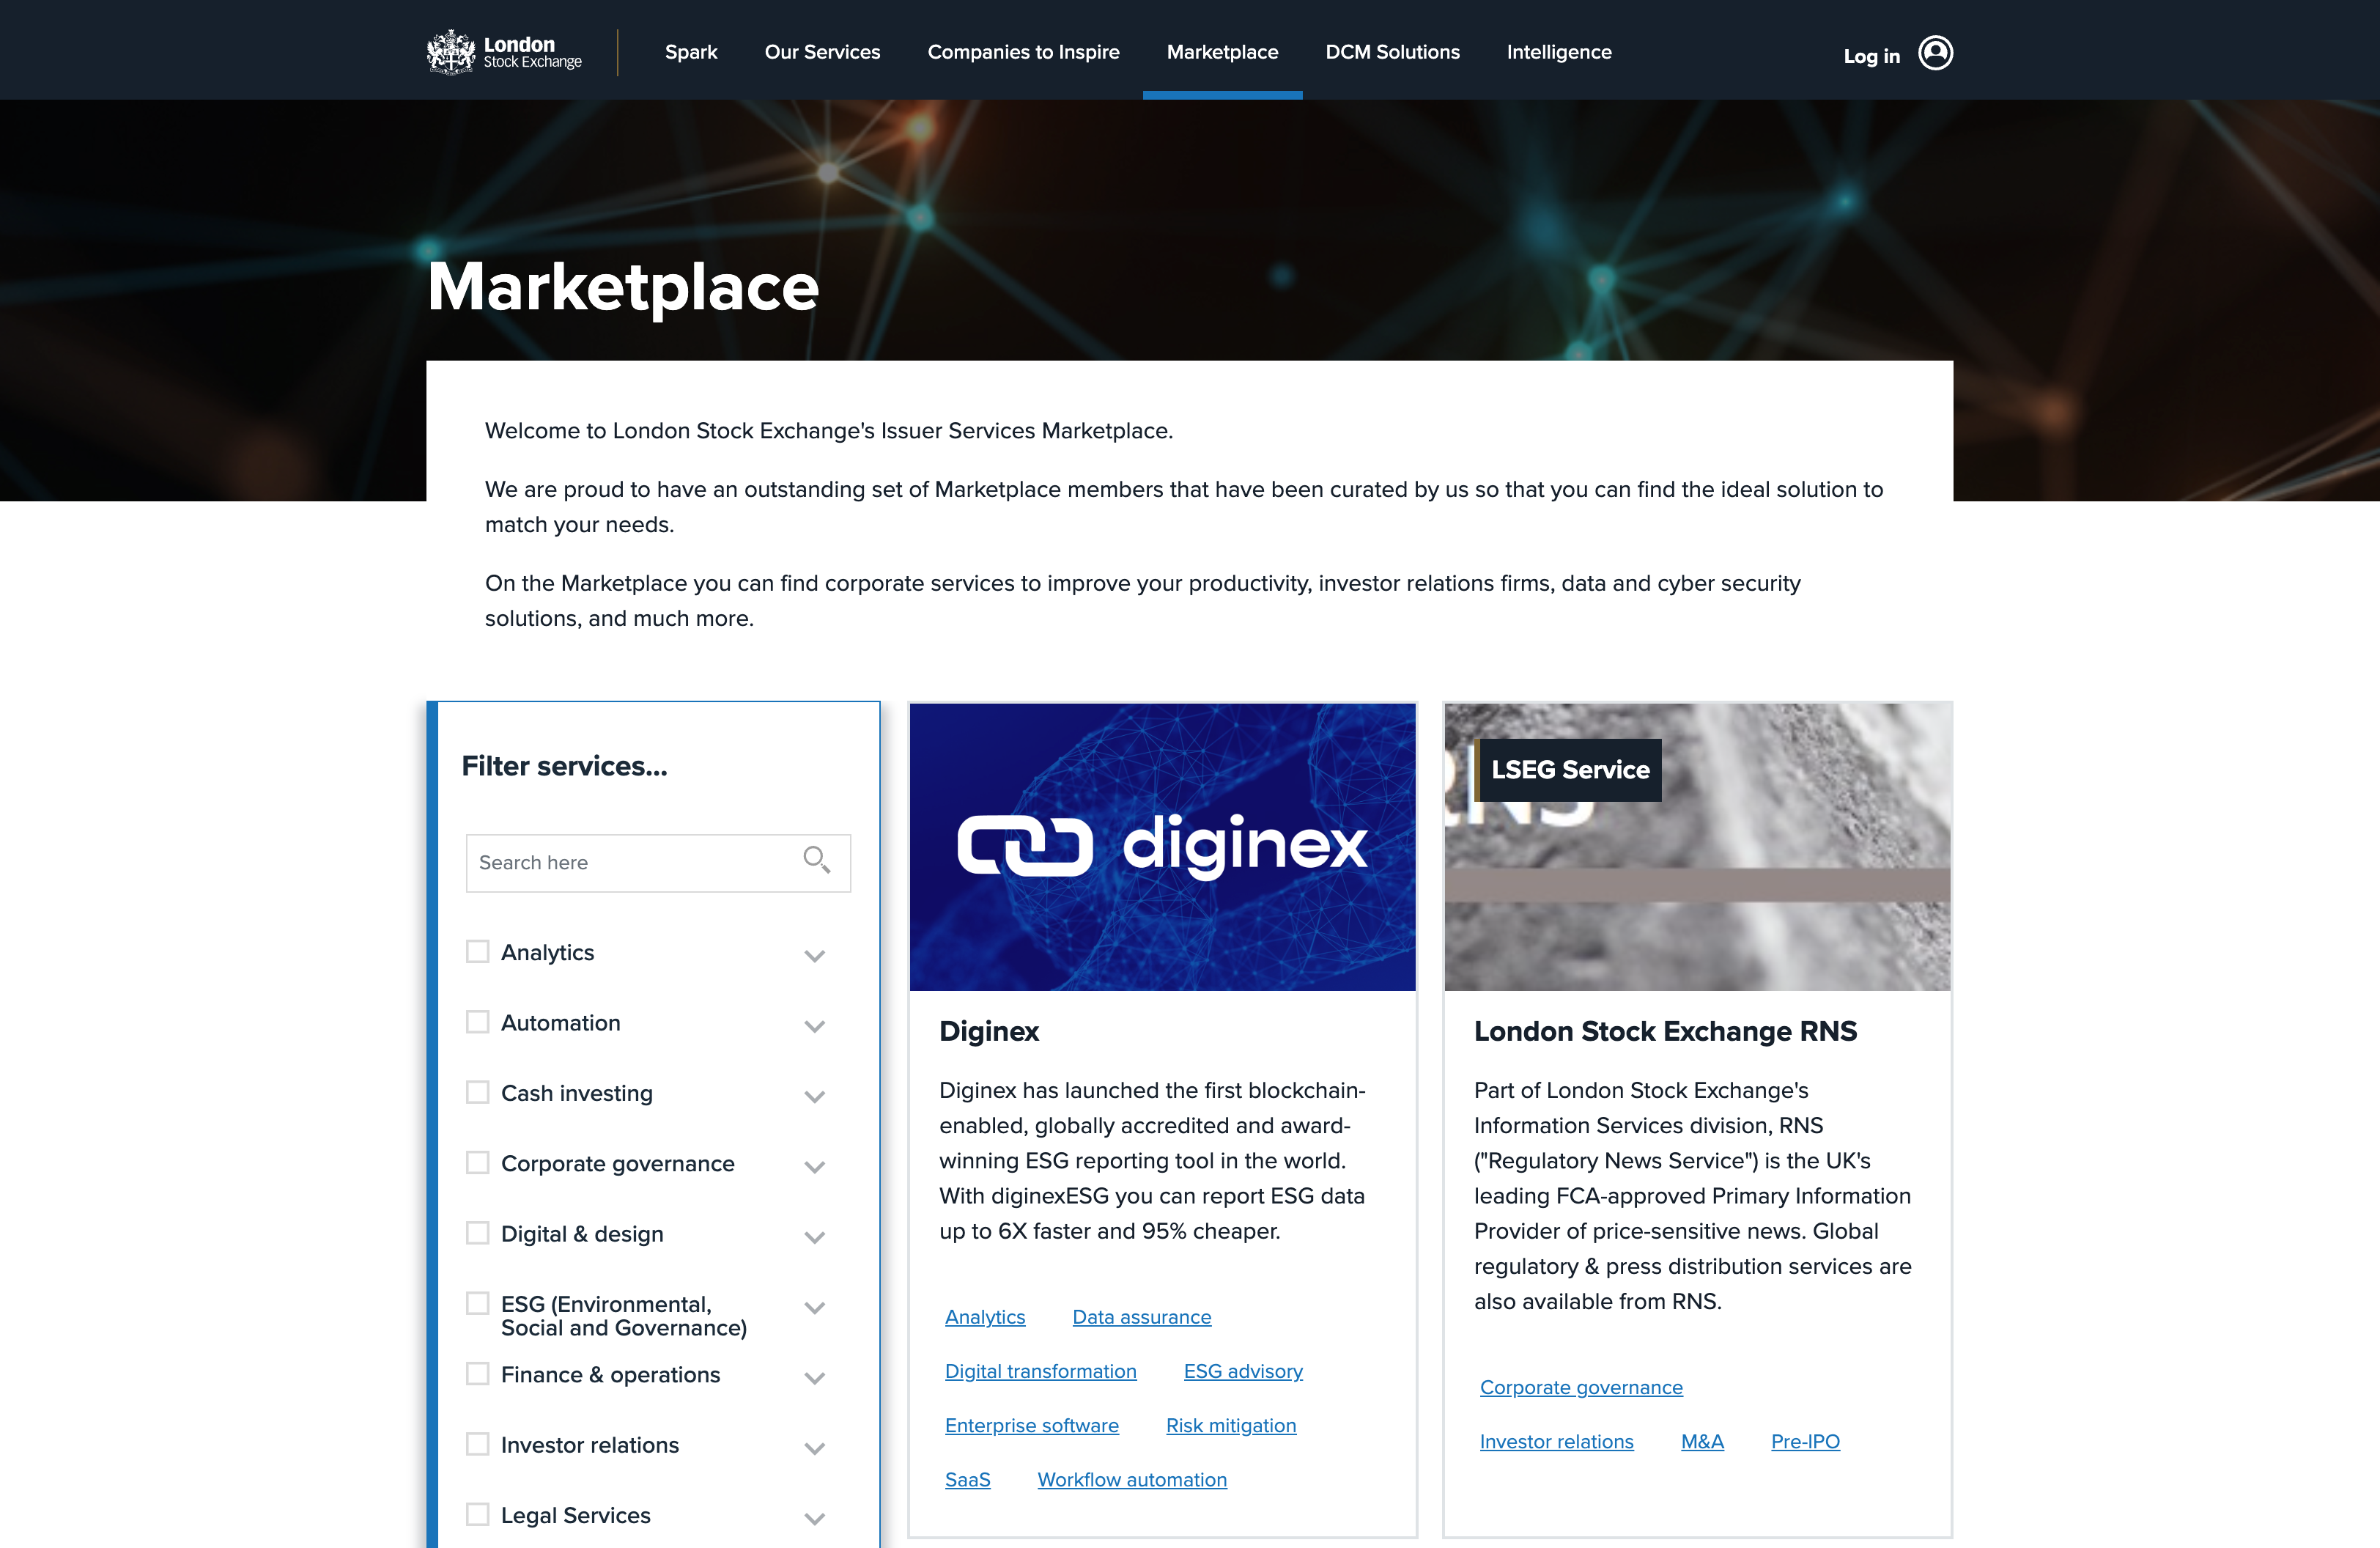Click the search magnifier icon

[816, 860]
